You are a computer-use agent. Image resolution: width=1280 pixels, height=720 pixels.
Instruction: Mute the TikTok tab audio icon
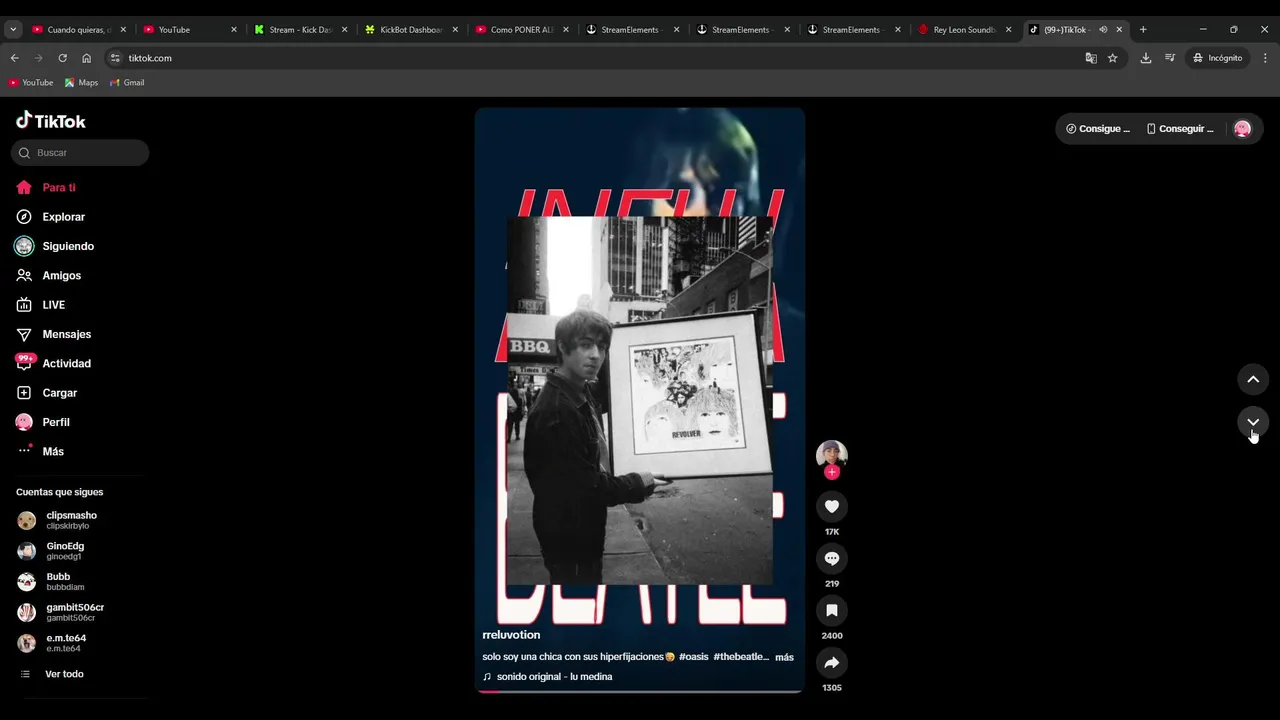tap(1103, 30)
